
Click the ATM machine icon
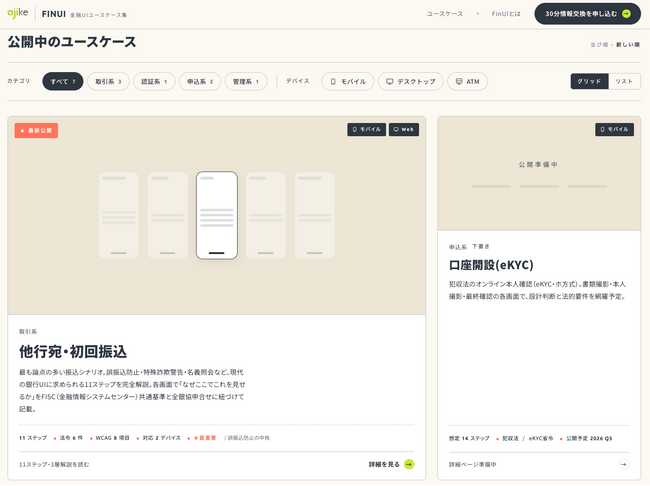point(459,82)
